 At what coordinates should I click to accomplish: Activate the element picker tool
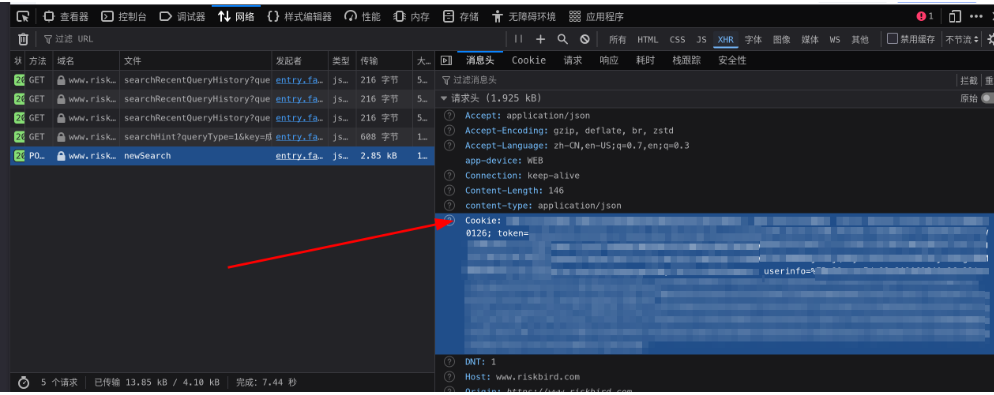[x=23, y=16]
